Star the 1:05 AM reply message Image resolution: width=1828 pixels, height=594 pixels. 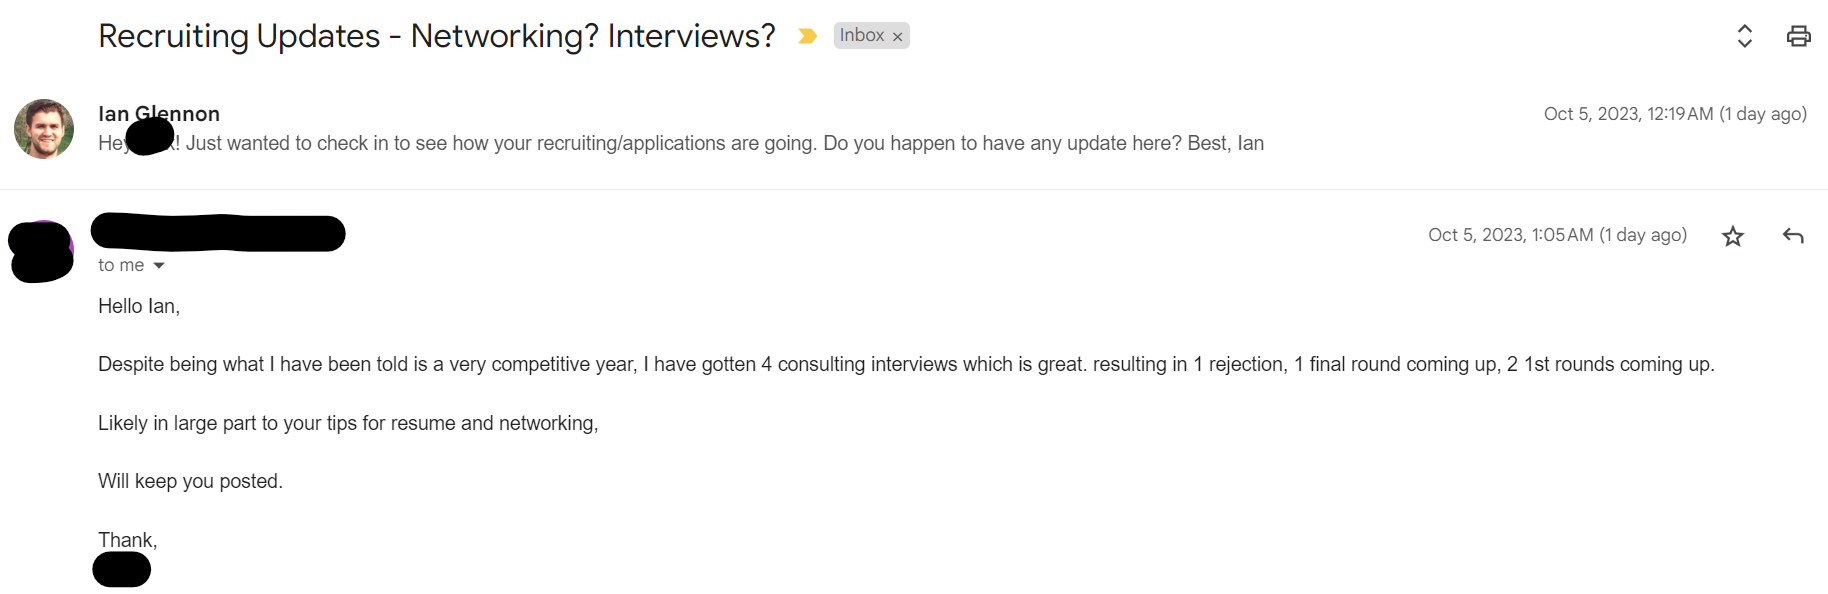click(1733, 236)
